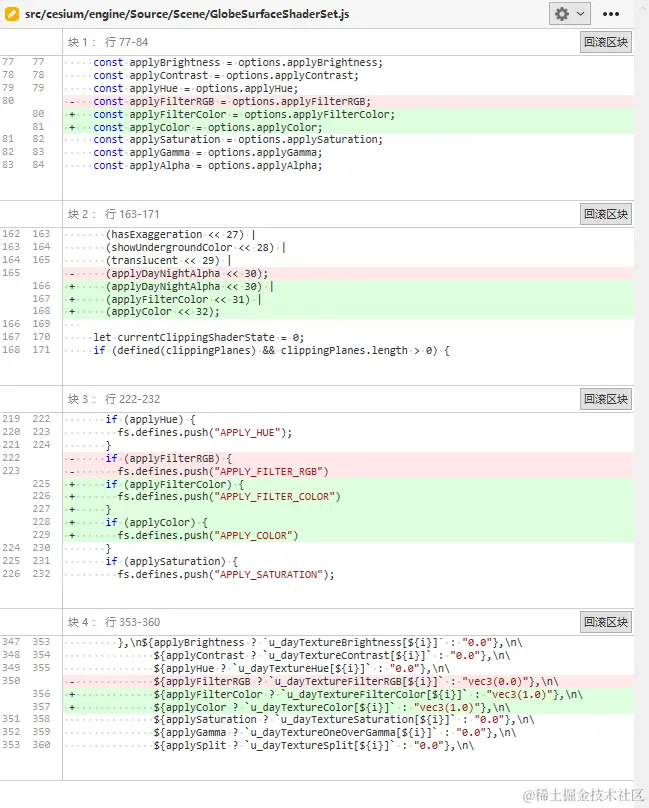The width and height of the screenshot is (649, 808).
Task: Select header text 块 4: 行 353-360
Action: pos(113,622)
